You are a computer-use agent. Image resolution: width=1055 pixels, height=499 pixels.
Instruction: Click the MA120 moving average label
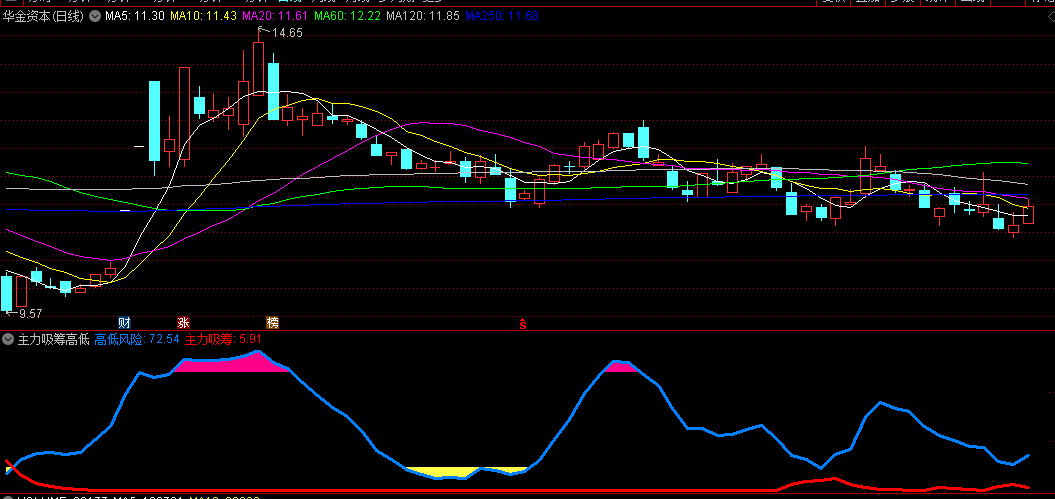pyautogui.click(x=422, y=17)
